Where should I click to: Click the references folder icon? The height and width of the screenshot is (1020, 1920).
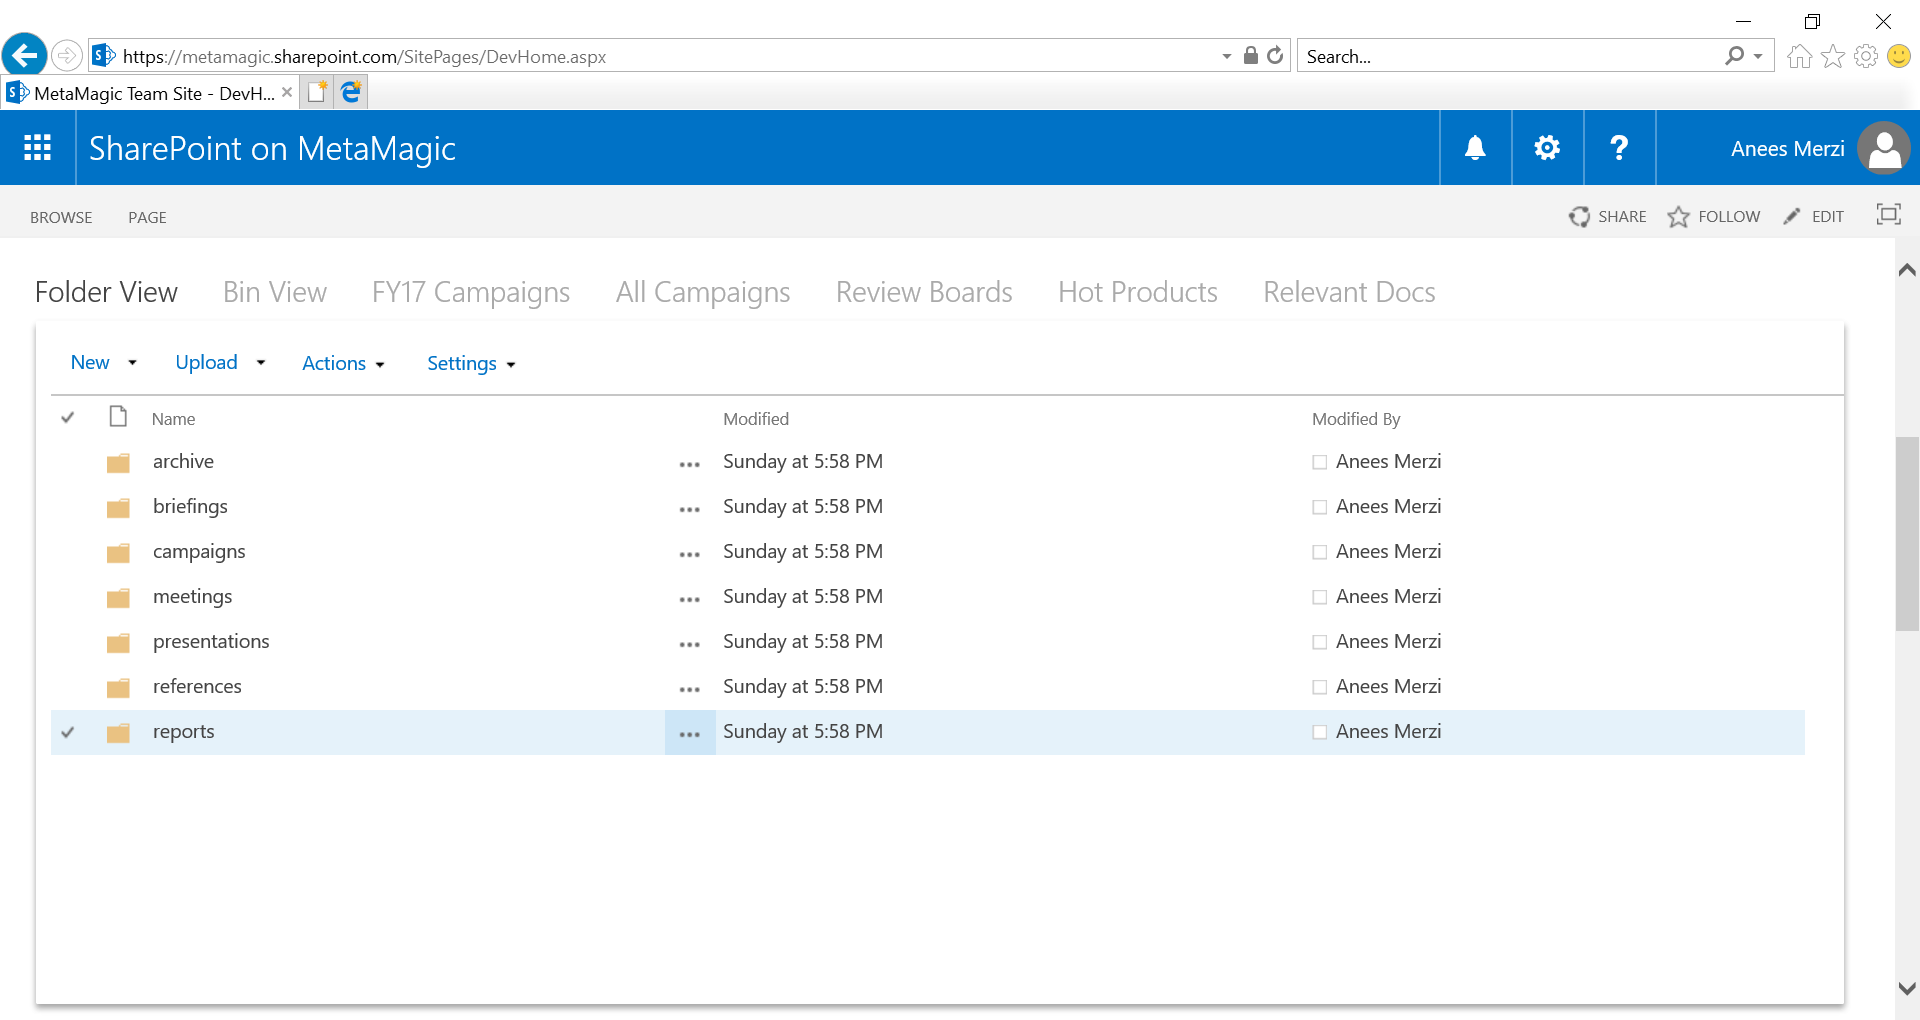(x=119, y=688)
